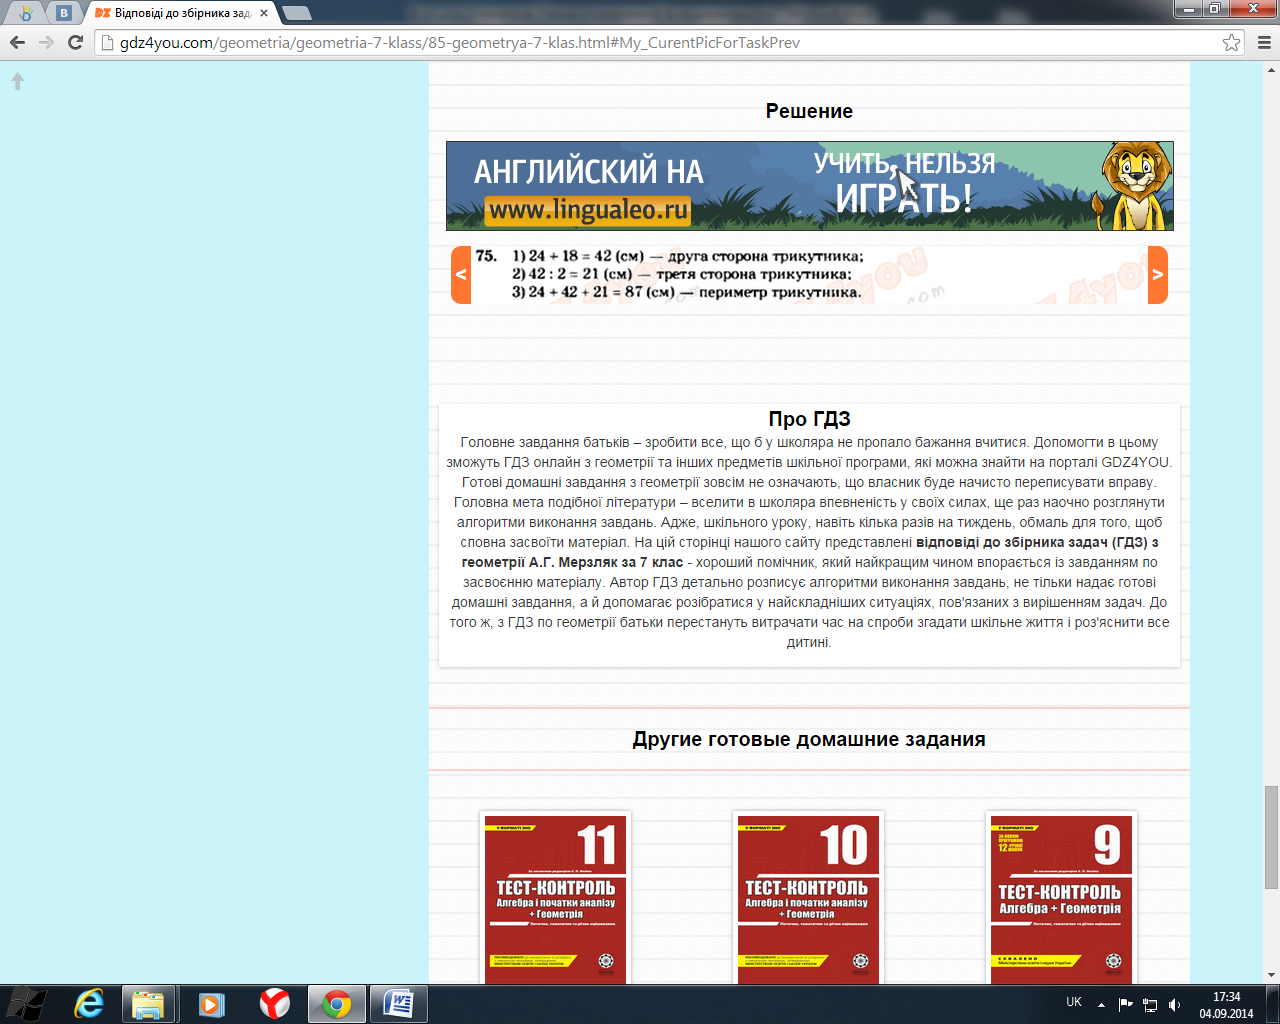Click the scroll-to-top arrow on the page
Screen dimensions: 1280x1024
pyautogui.click(x=17, y=81)
